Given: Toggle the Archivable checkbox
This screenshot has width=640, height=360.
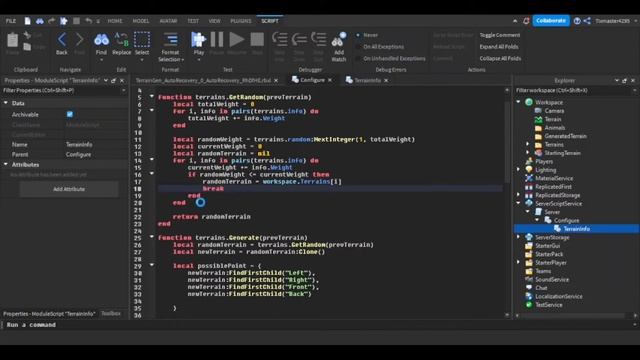Looking at the screenshot, I should click(70, 114).
